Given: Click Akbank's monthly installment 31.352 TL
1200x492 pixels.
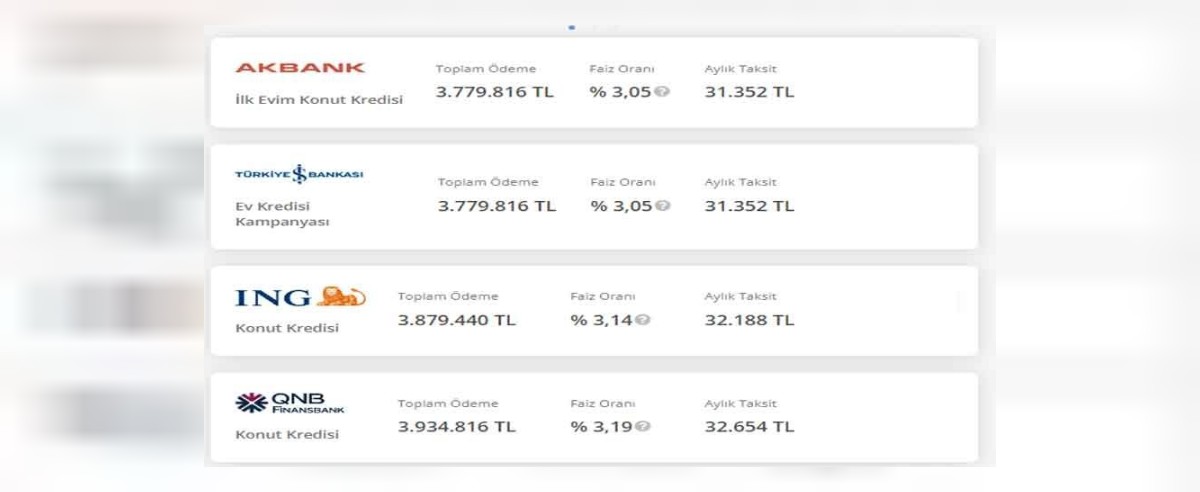Looking at the screenshot, I should (749, 92).
